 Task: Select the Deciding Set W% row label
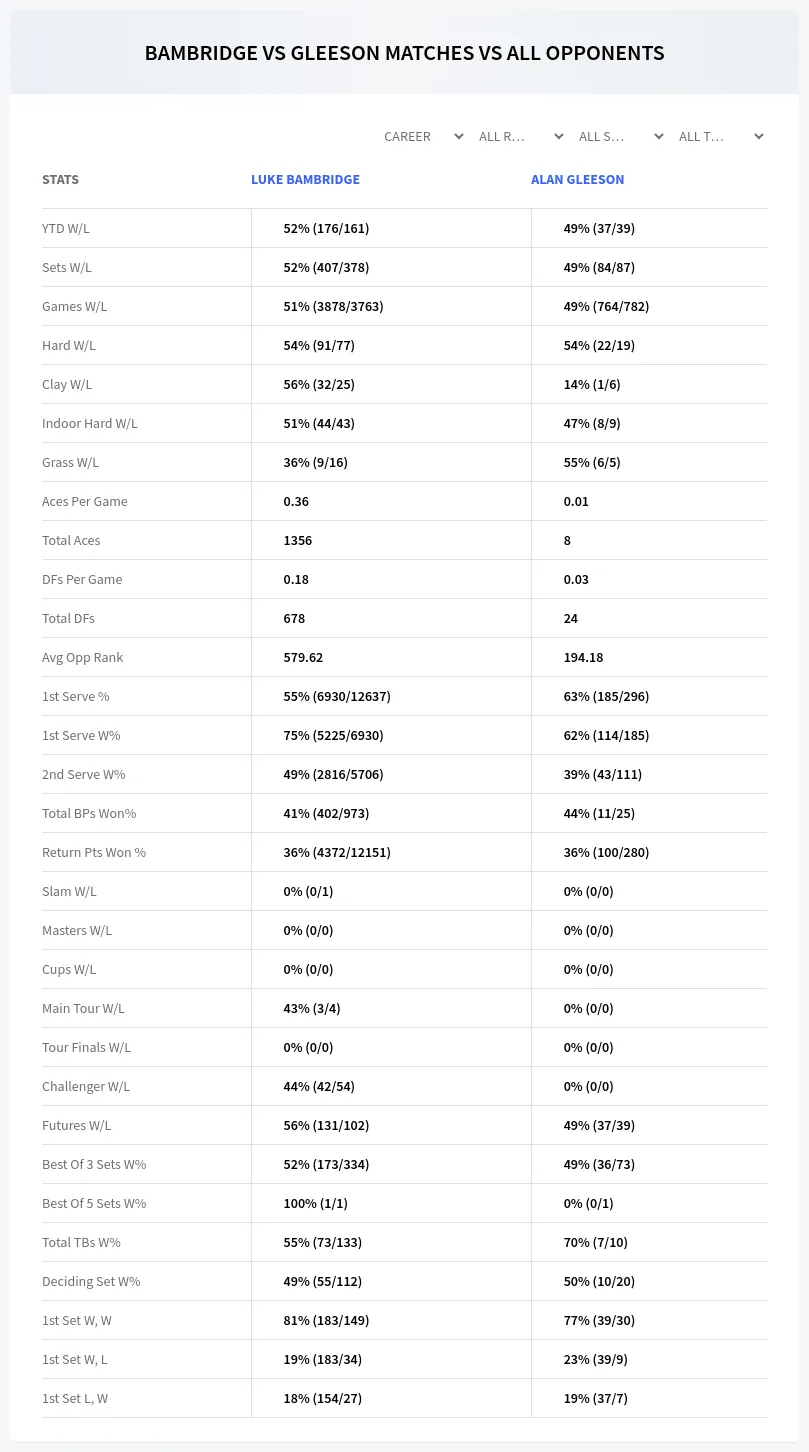91,1281
